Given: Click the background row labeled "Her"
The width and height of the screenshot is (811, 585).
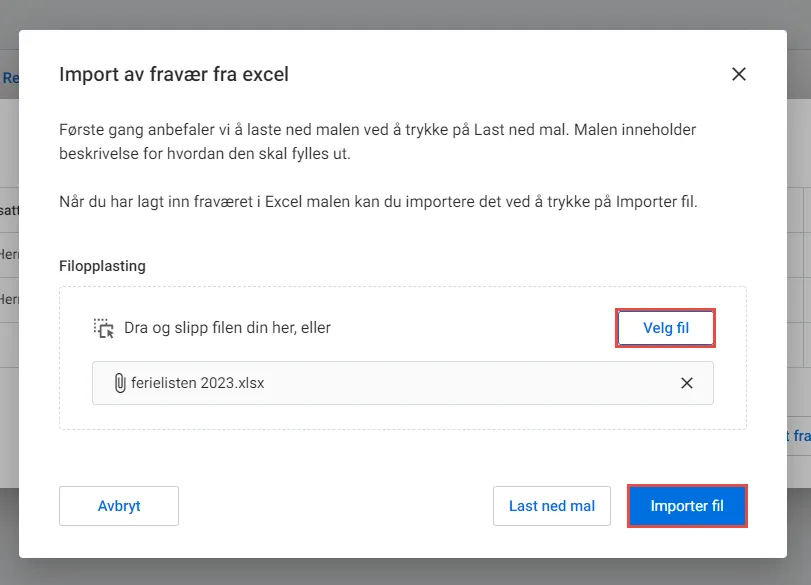Looking at the screenshot, I should (x=9, y=255).
